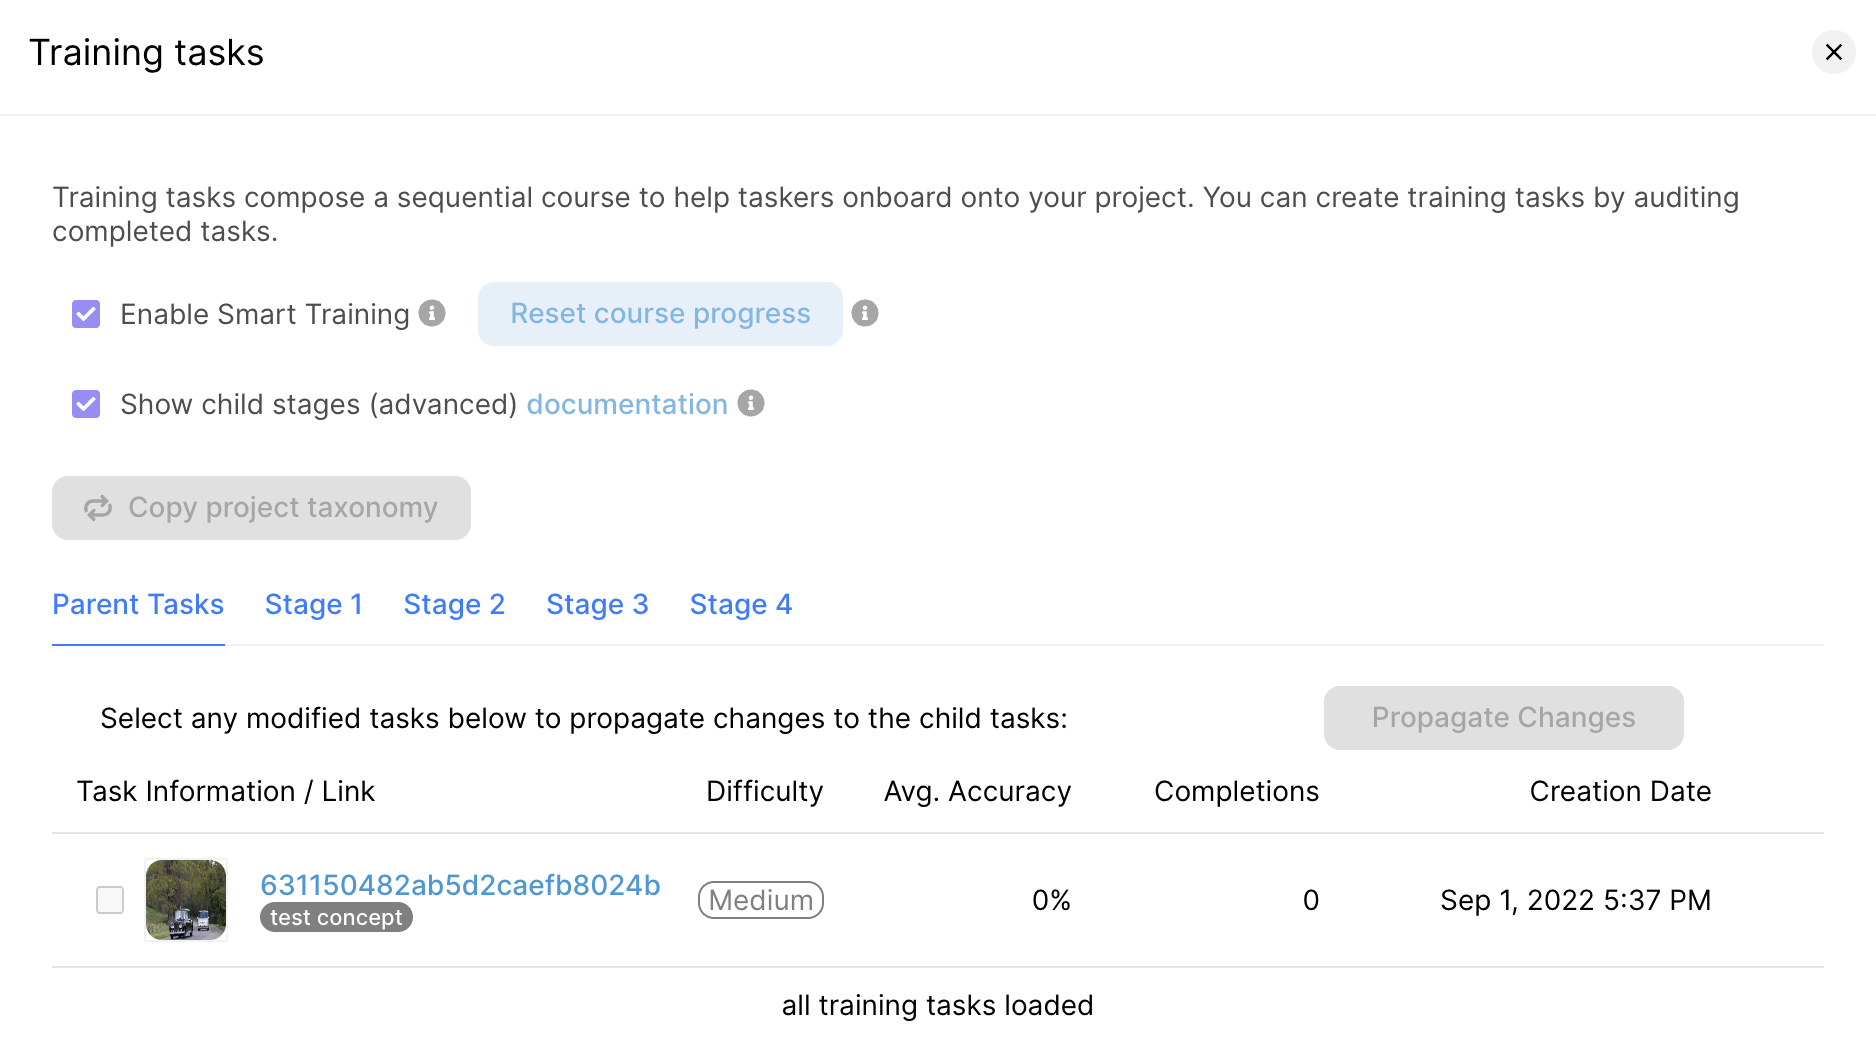Toggle the Enable Smart Training checkbox
Image resolution: width=1876 pixels, height=1056 pixels.
tap(86, 314)
